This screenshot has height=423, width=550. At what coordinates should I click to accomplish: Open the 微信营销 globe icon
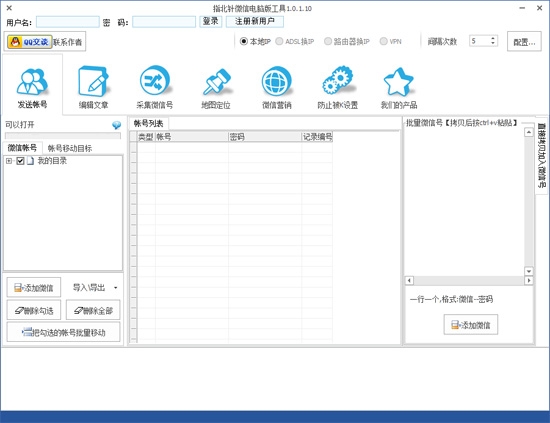pos(277,81)
